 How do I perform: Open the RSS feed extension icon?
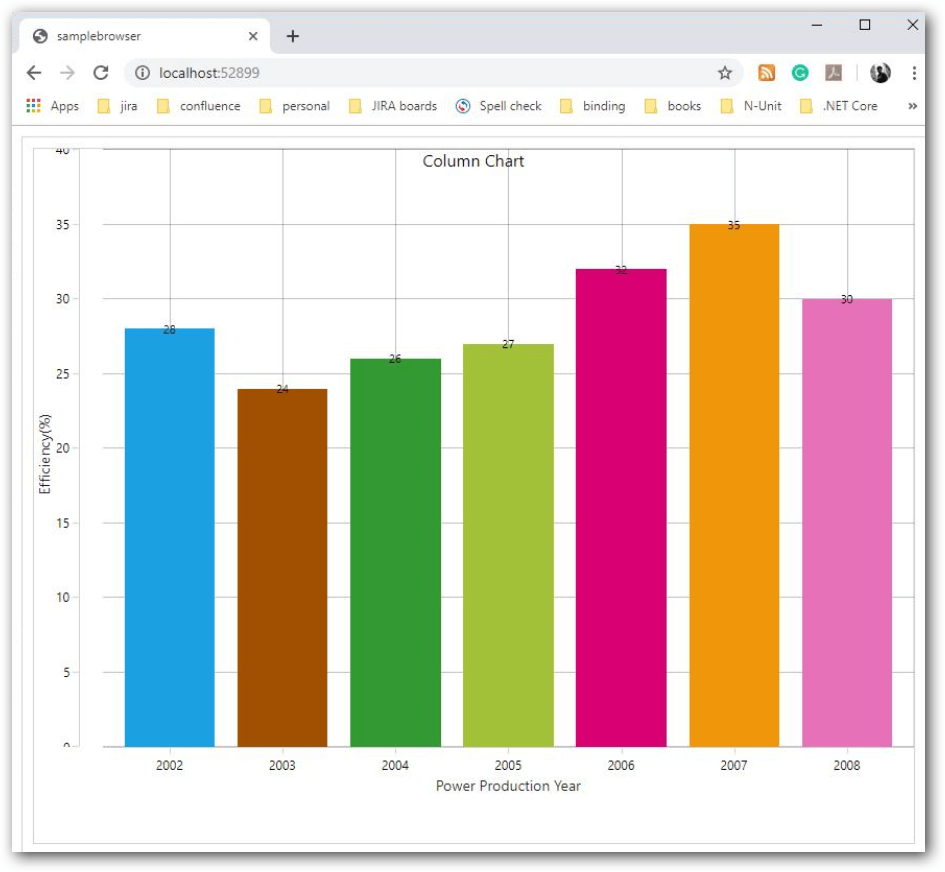coord(767,73)
